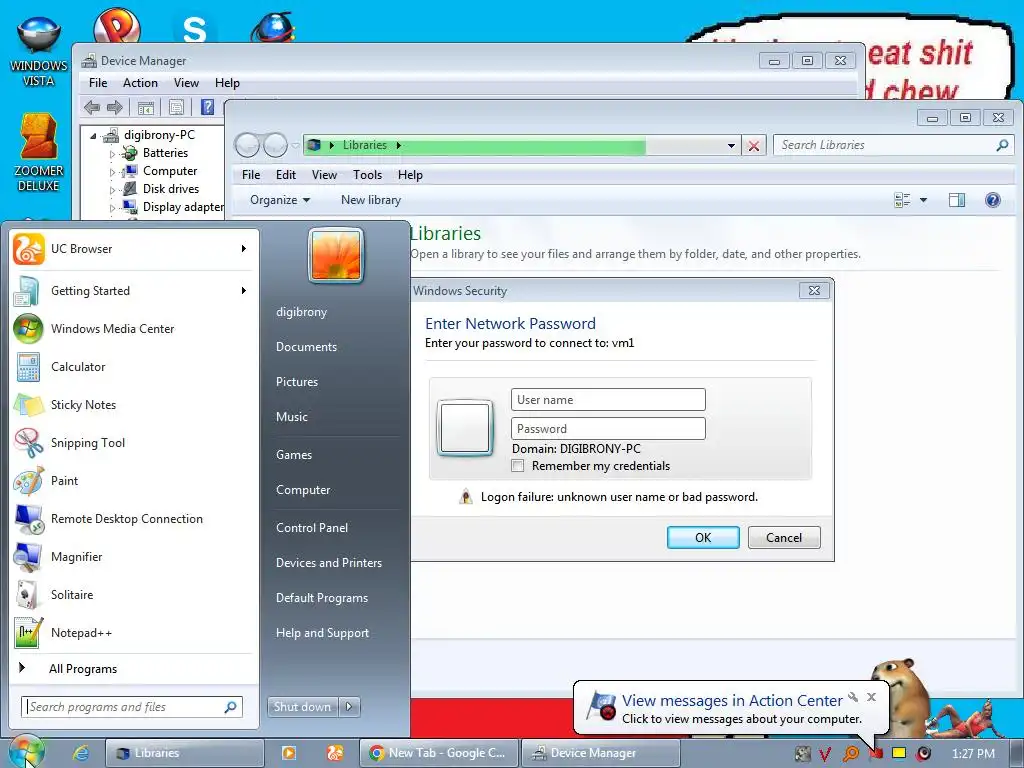Screen dimensions: 1024x768
Task: Open Notepad++ from Start menu
Action: [x=133, y=633]
